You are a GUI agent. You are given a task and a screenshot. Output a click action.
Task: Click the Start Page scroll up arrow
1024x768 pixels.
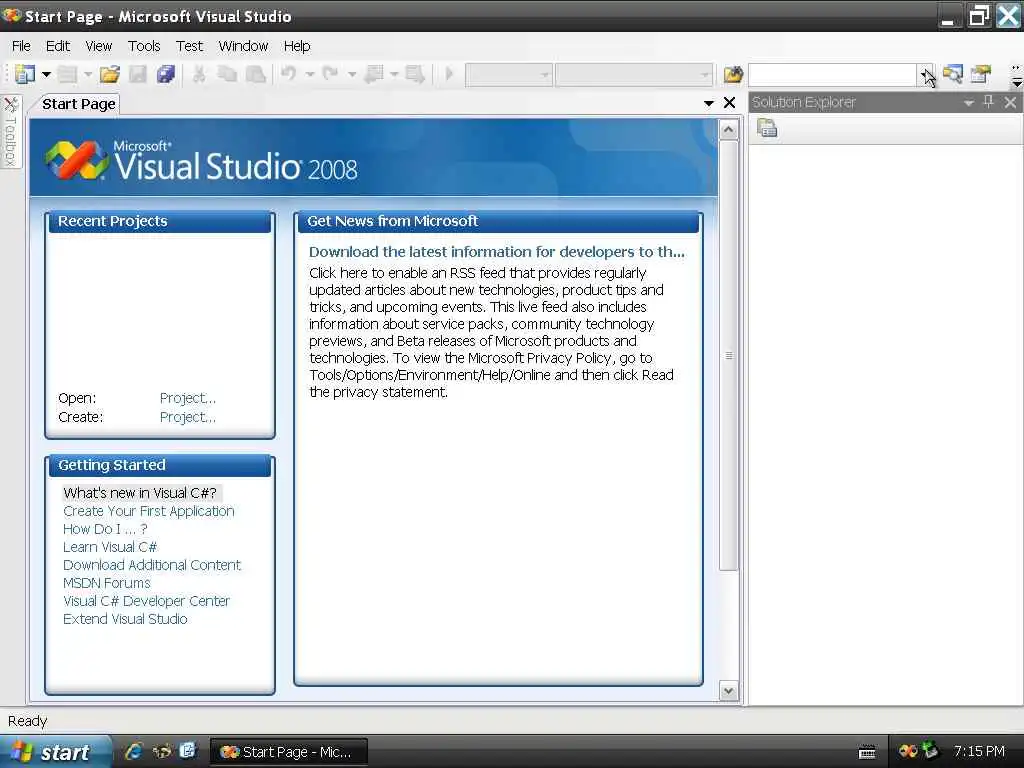(x=729, y=129)
